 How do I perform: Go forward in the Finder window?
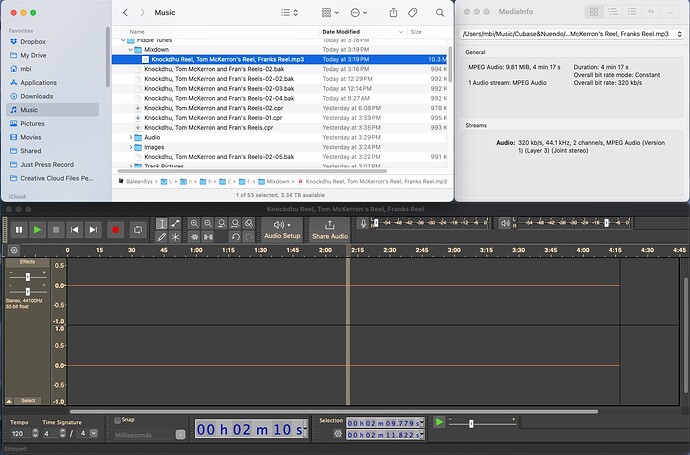click(x=142, y=13)
